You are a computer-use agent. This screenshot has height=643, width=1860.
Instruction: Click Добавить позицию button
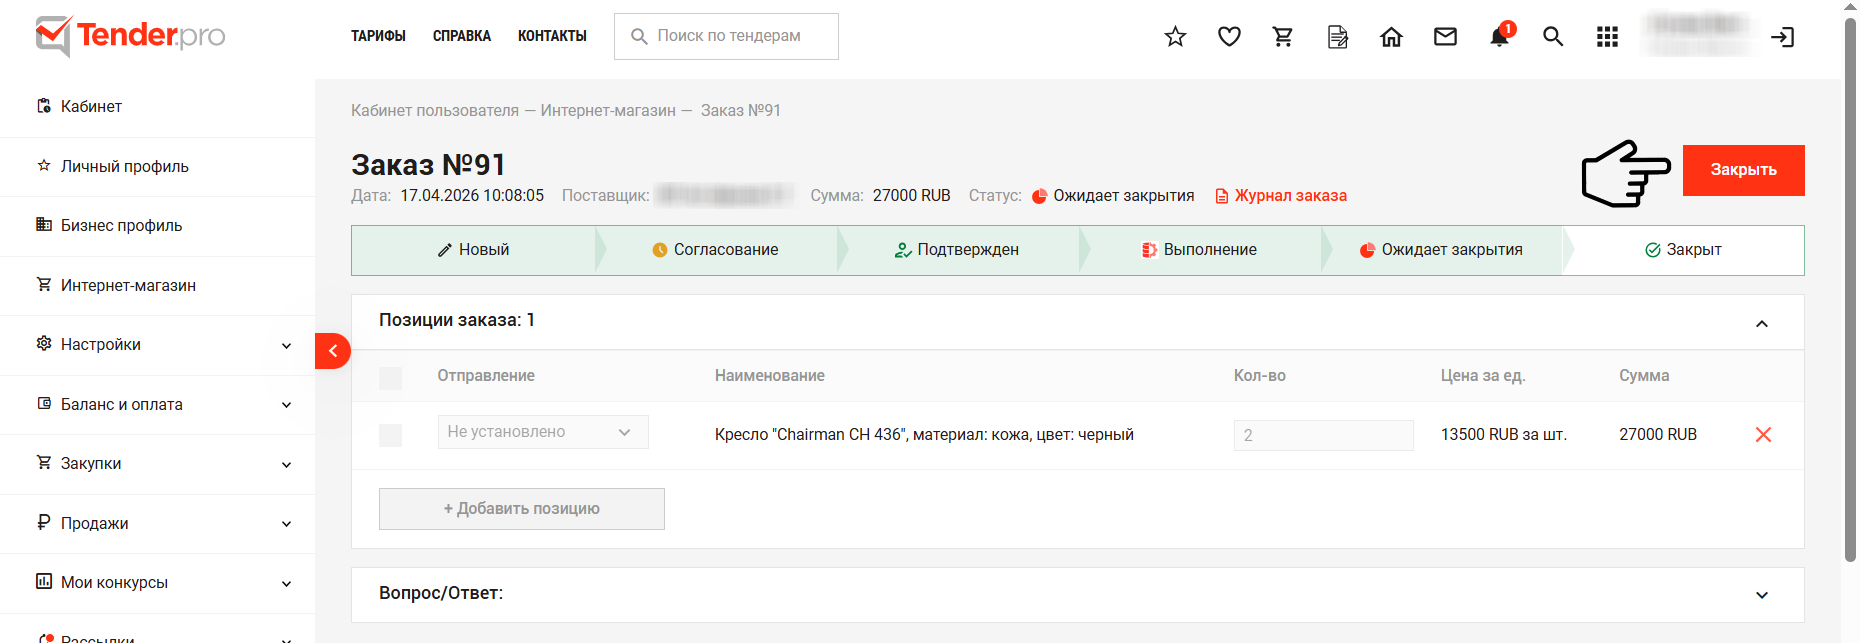tap(522, 509)
